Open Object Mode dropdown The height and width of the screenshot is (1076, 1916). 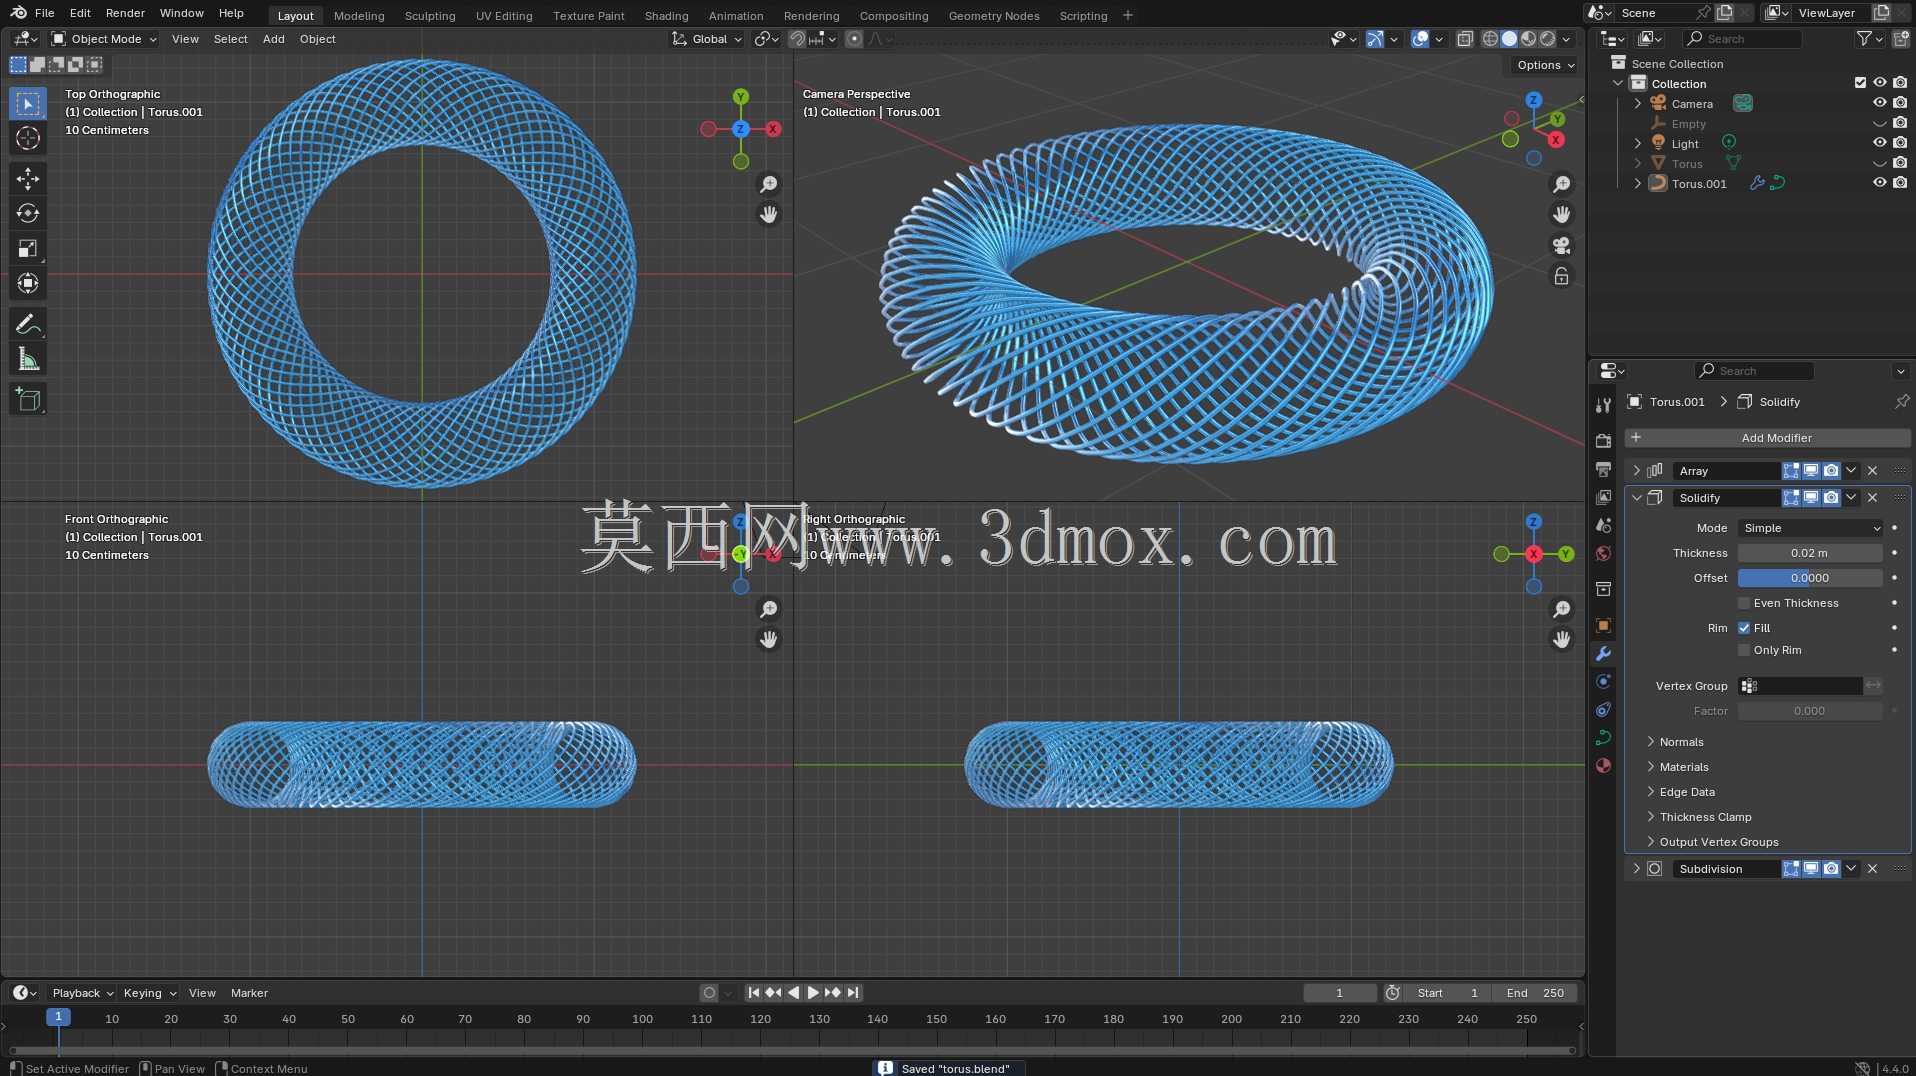(x=104, y=39)
